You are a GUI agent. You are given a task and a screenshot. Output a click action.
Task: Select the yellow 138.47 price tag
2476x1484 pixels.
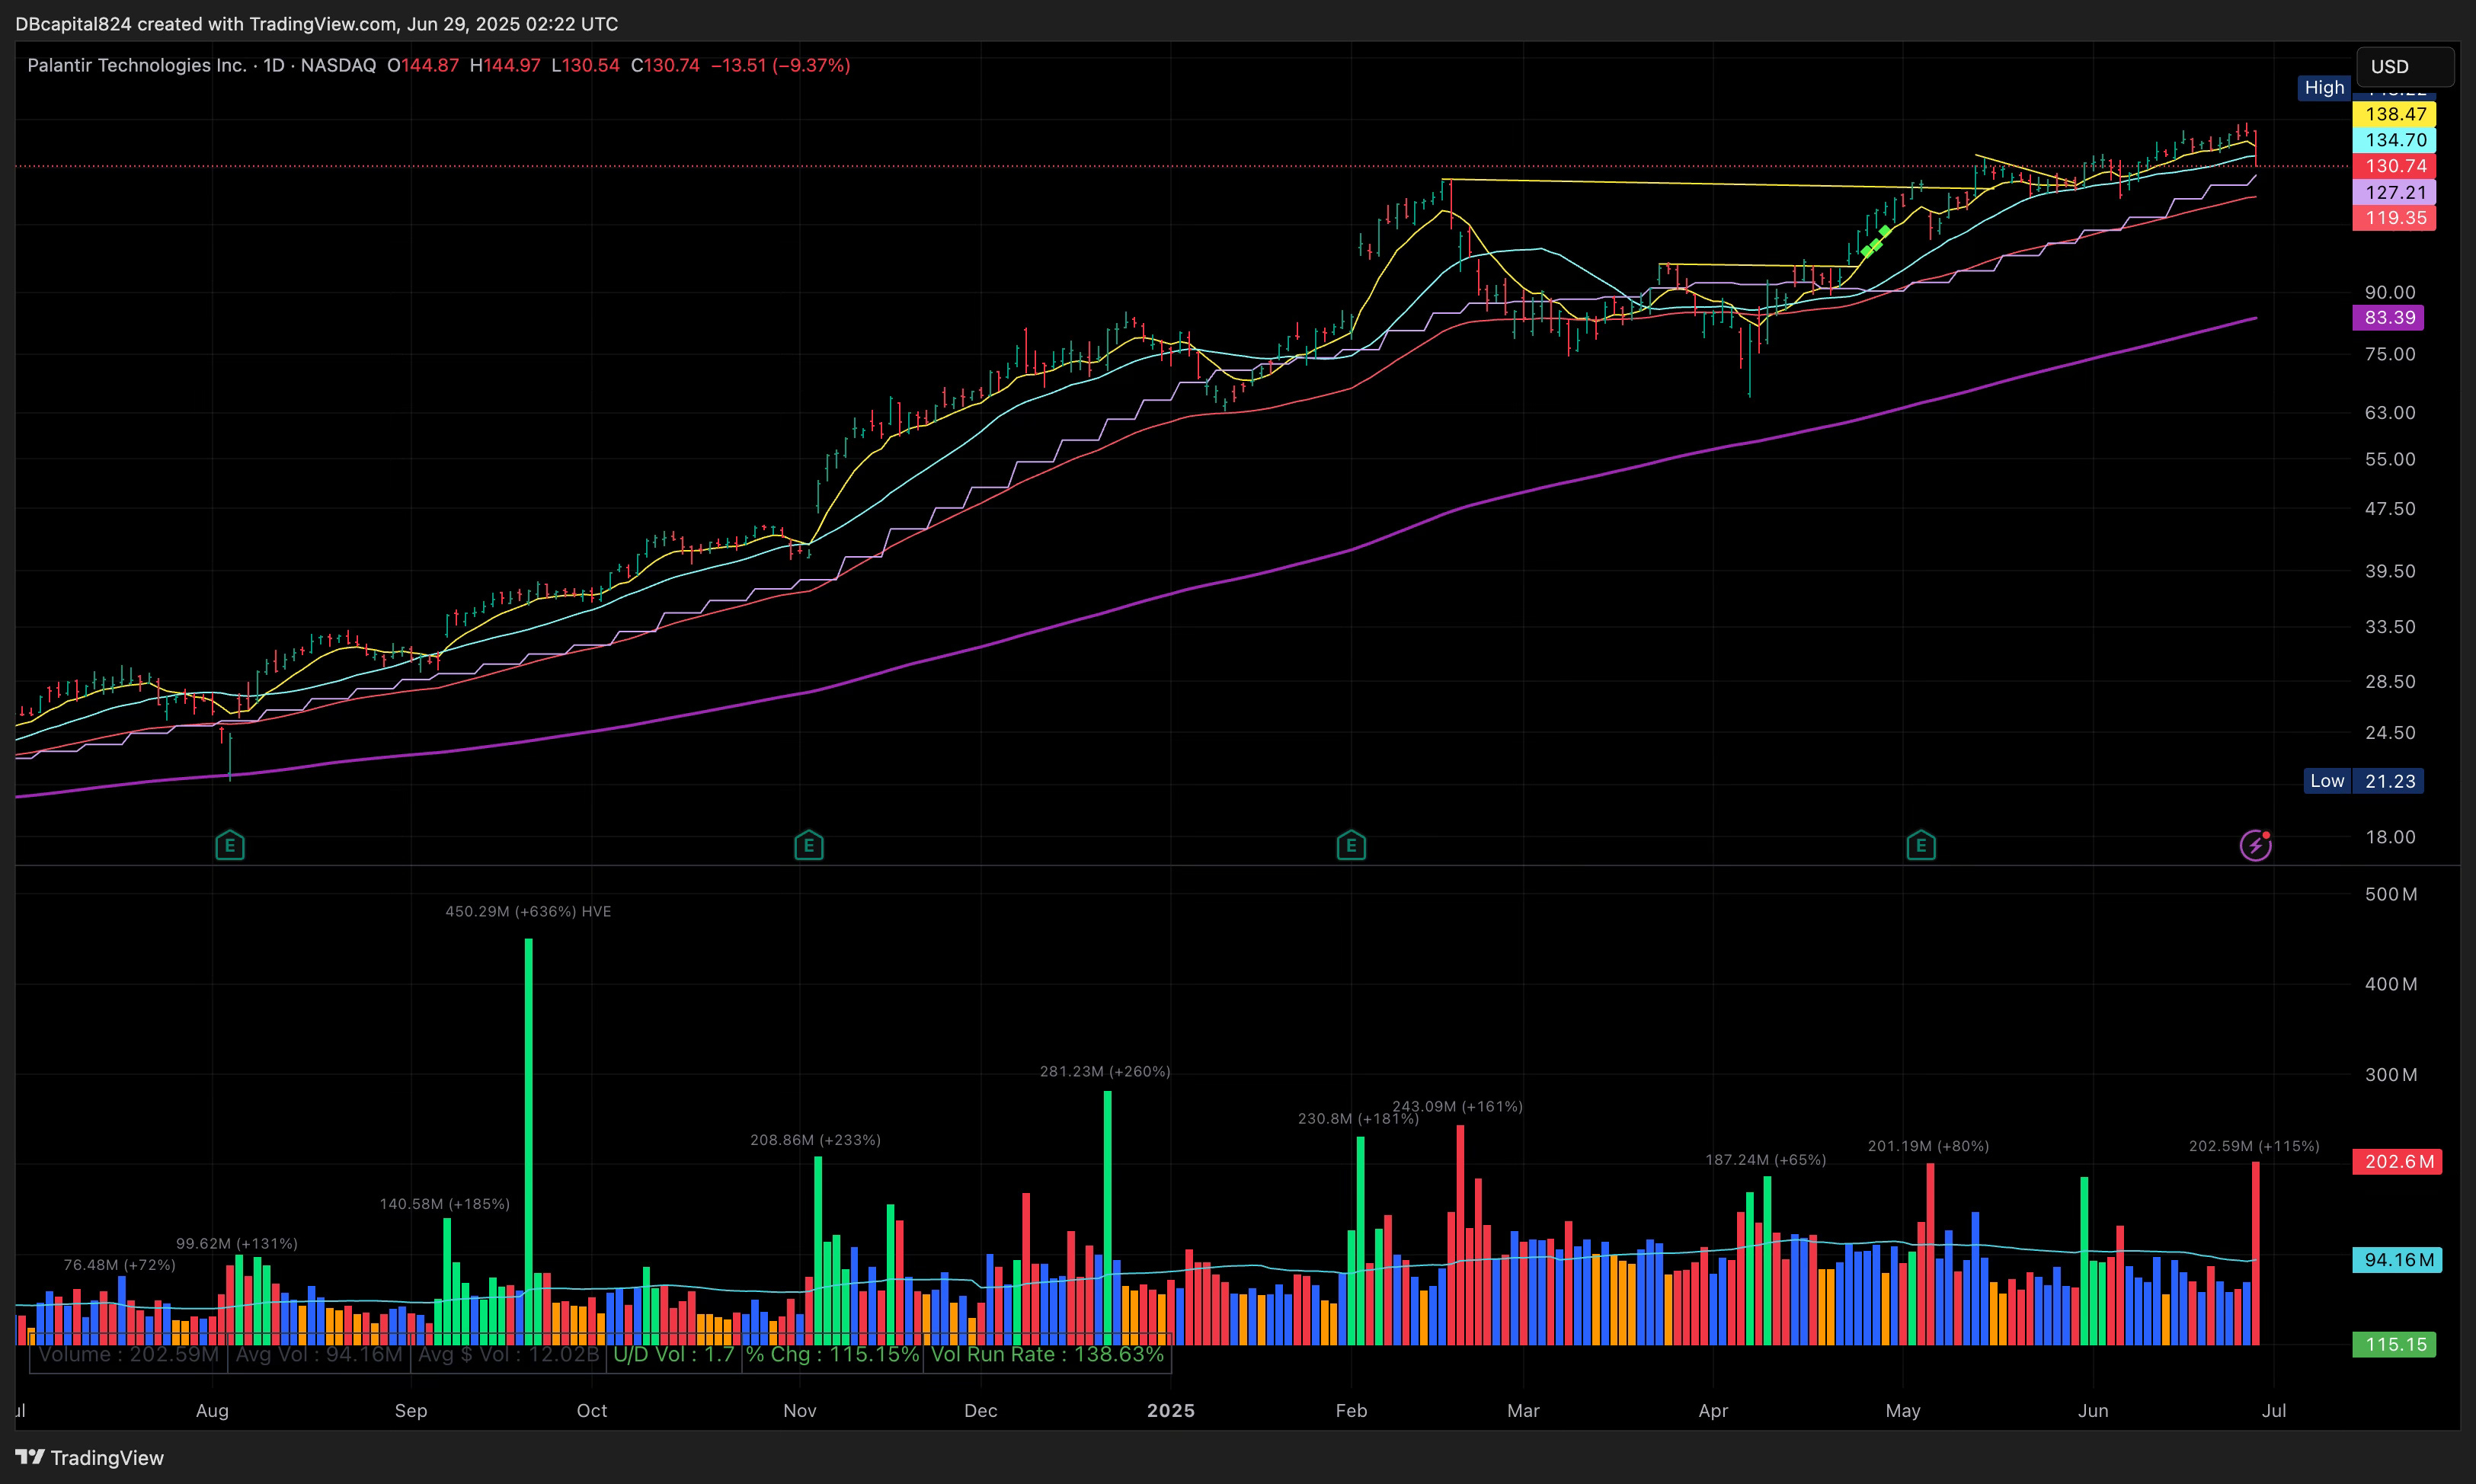tap(2394, 114)
